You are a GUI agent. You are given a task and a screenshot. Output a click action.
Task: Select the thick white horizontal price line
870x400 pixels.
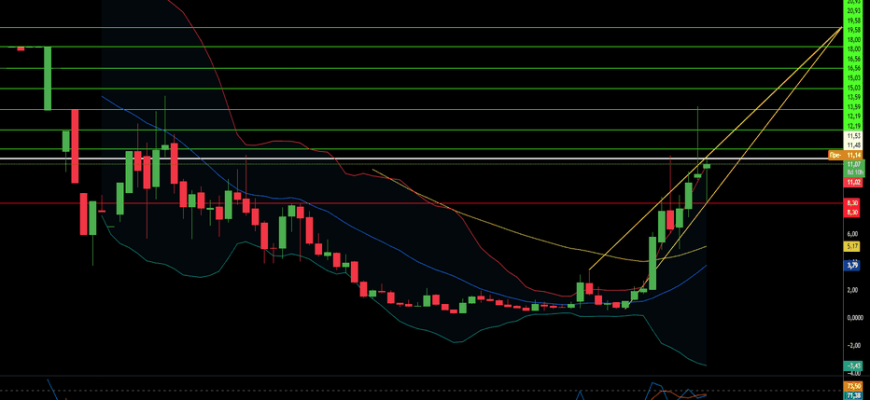[400, 159]
